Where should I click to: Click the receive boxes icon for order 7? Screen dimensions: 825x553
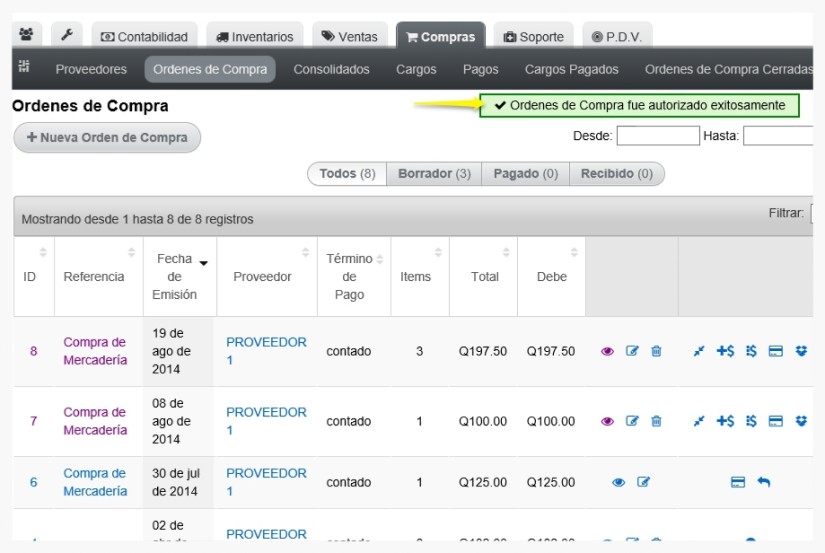[801, 421]
